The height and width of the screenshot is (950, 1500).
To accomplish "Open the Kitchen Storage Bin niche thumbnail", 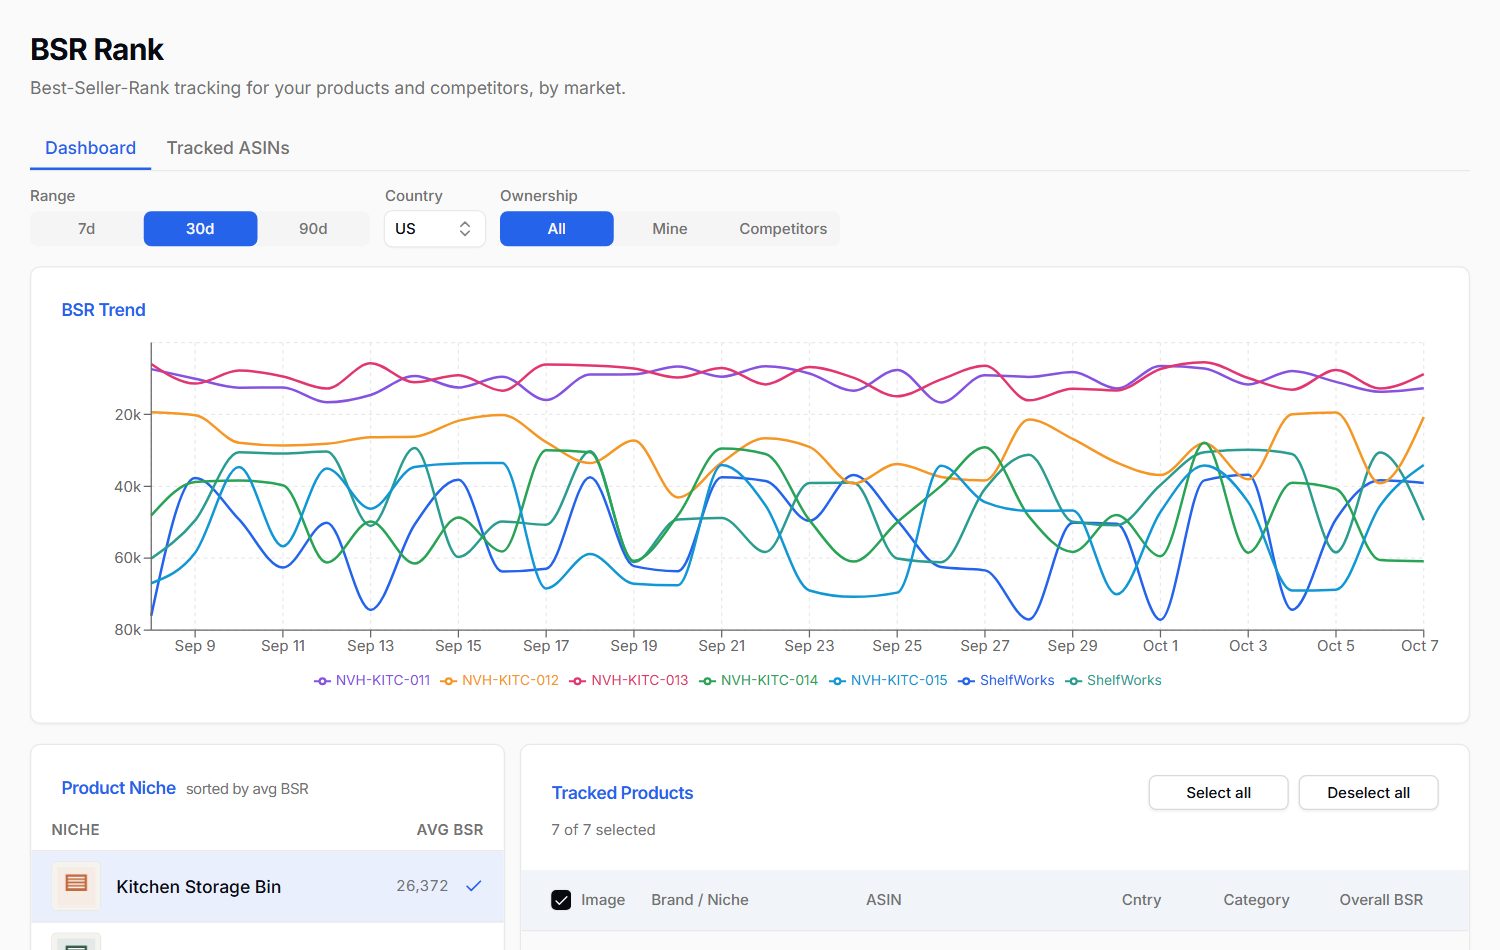I will pyautogui.click(x=76, y=886).
